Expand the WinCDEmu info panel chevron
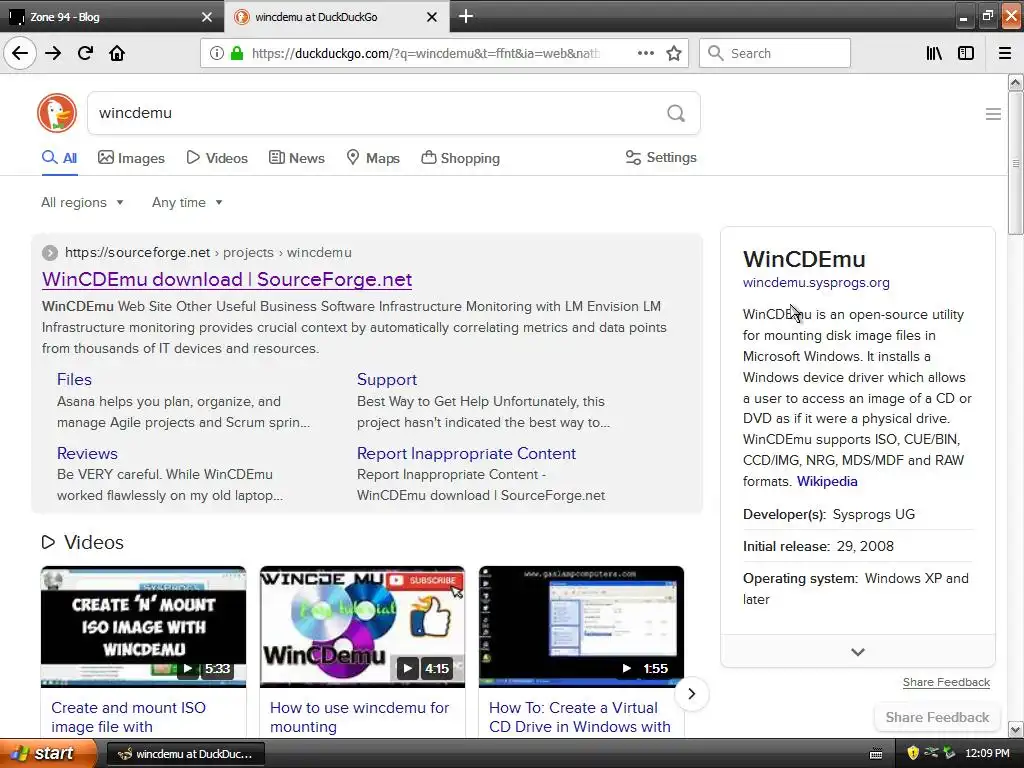The image size is (1024, 768). point(858,652)
